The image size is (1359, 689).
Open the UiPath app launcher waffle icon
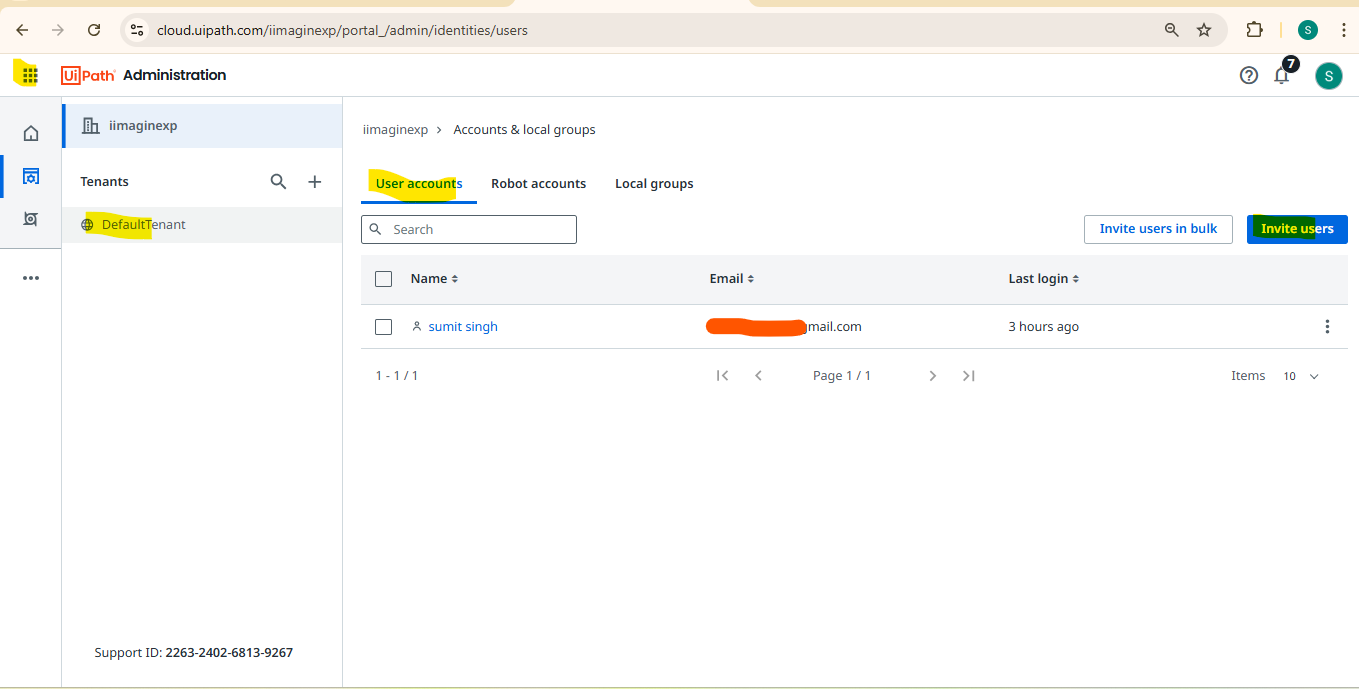27,74
